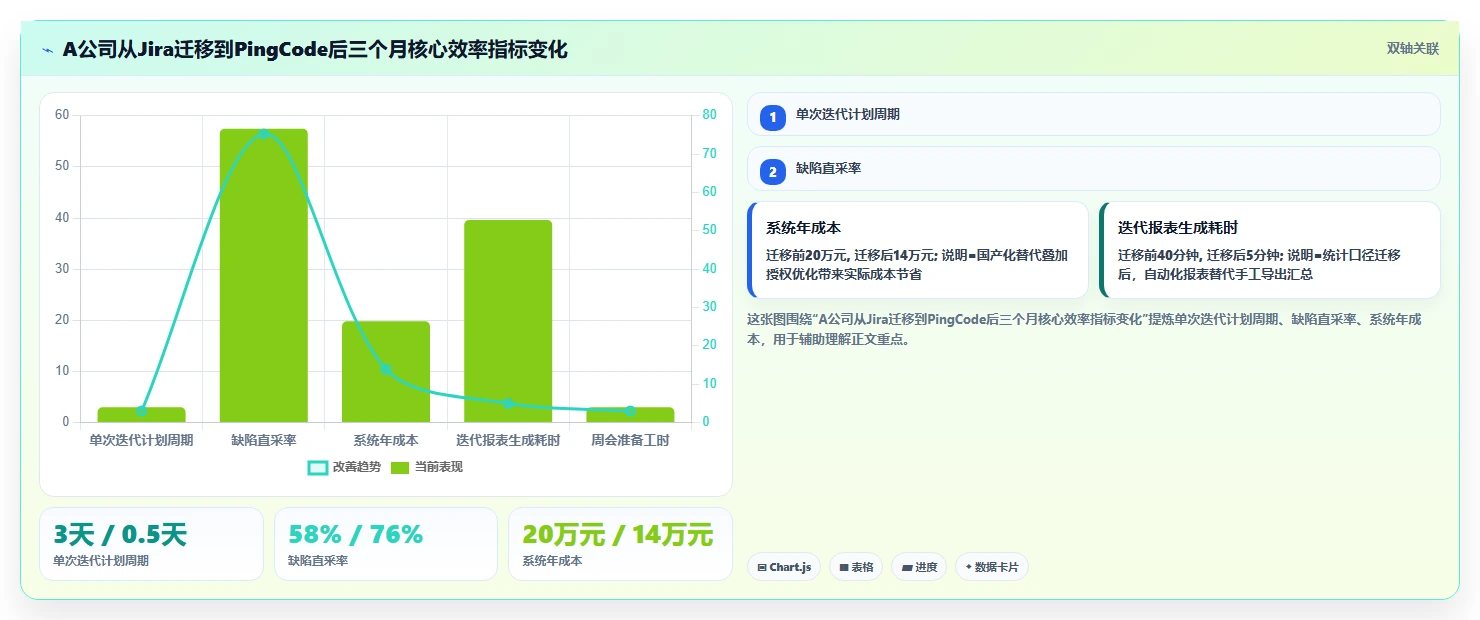
Task: Click the icon in the 表格 tag
Action: coord(844,567)
